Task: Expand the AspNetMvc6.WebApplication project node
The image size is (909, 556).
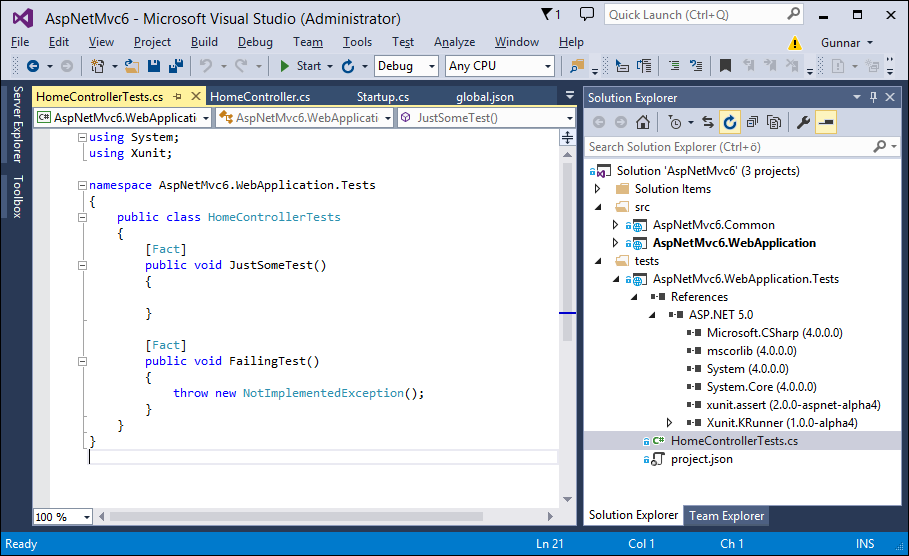Action: (616, 243)
